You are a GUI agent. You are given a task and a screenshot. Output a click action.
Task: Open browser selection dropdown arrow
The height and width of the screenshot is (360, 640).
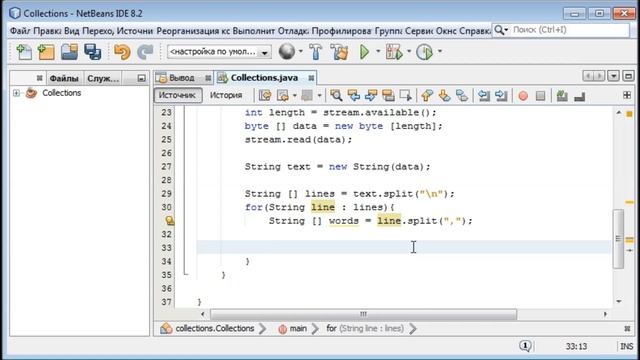(x=301, y=51)
